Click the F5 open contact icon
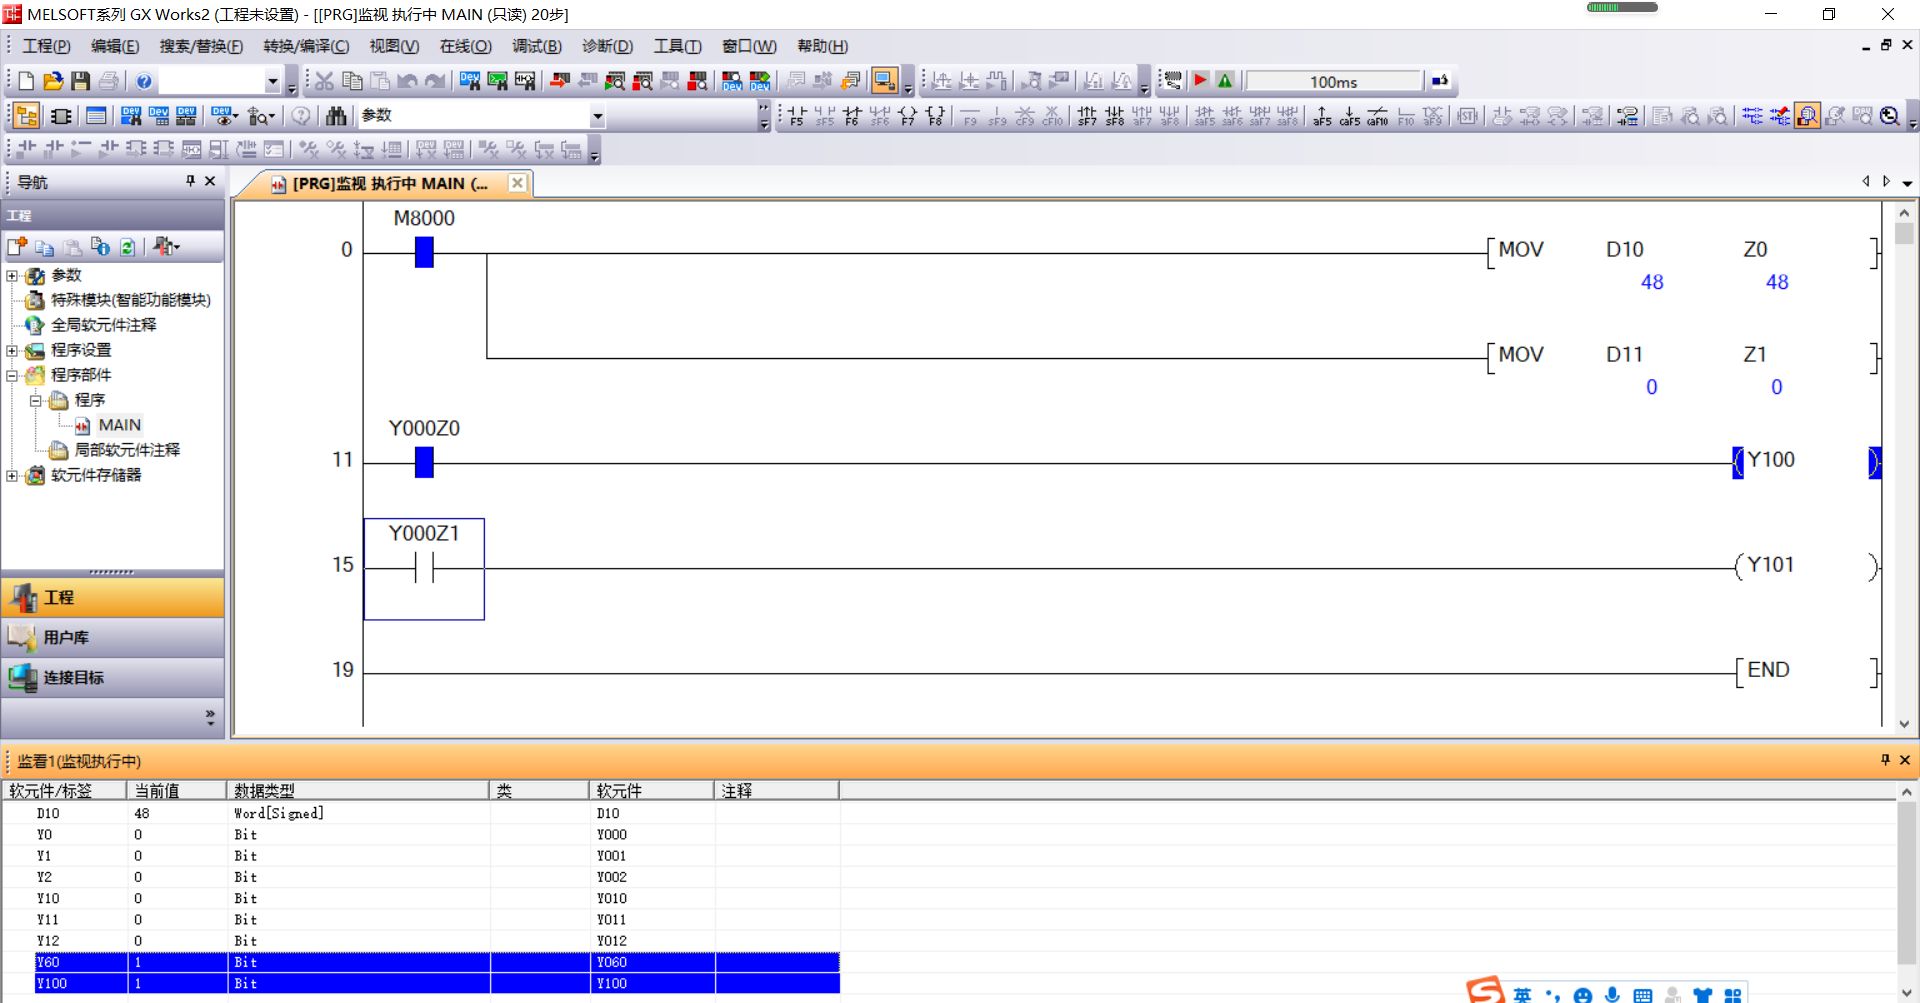Image resolution: width=1920 pixels, height=1003 pixels. pos(796,116)
